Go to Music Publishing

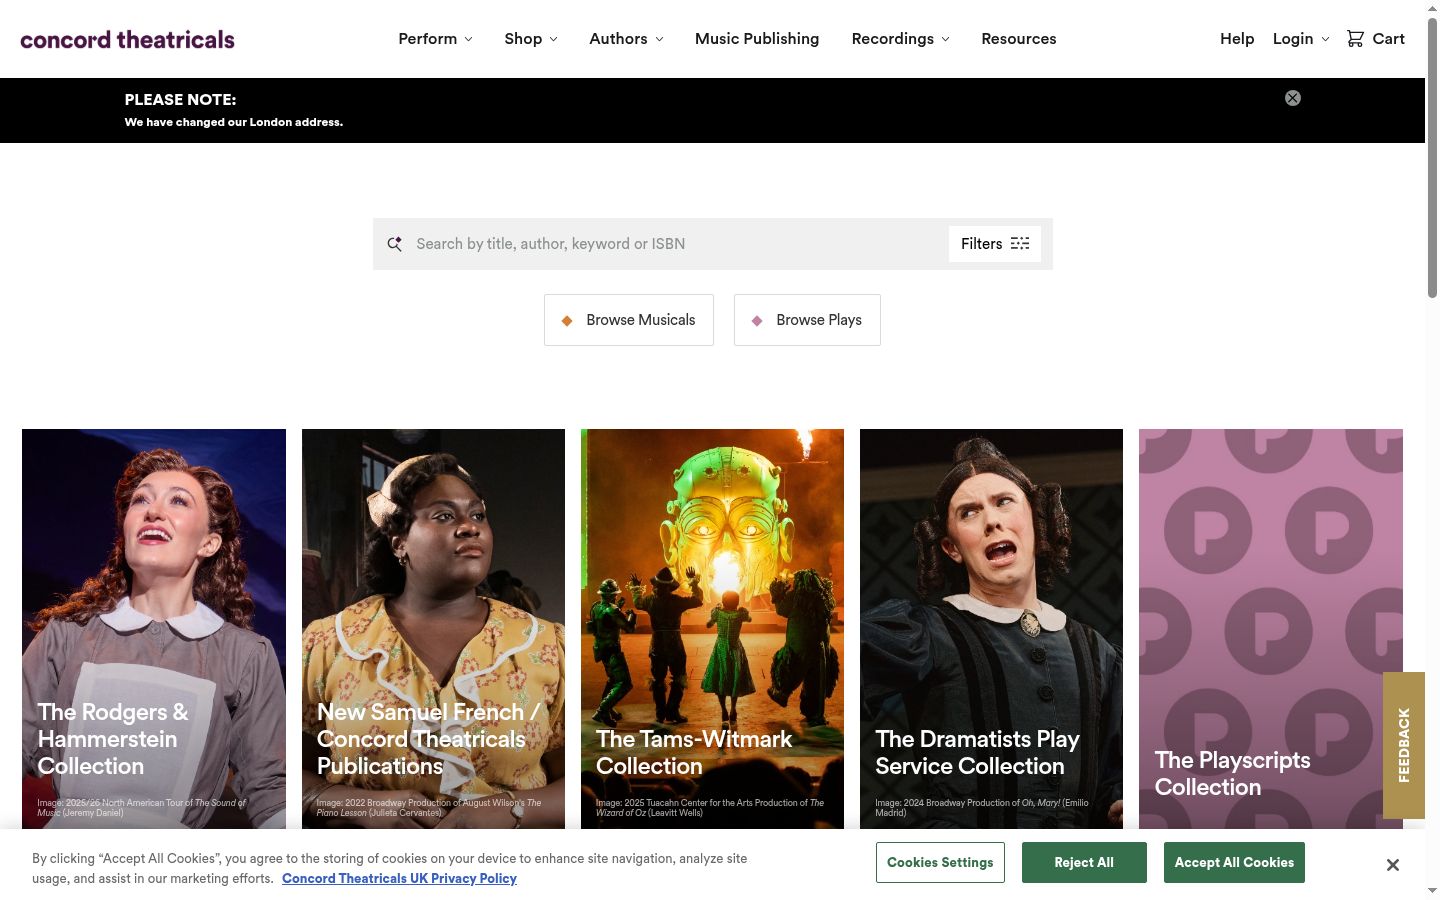[x=757, y=38]
